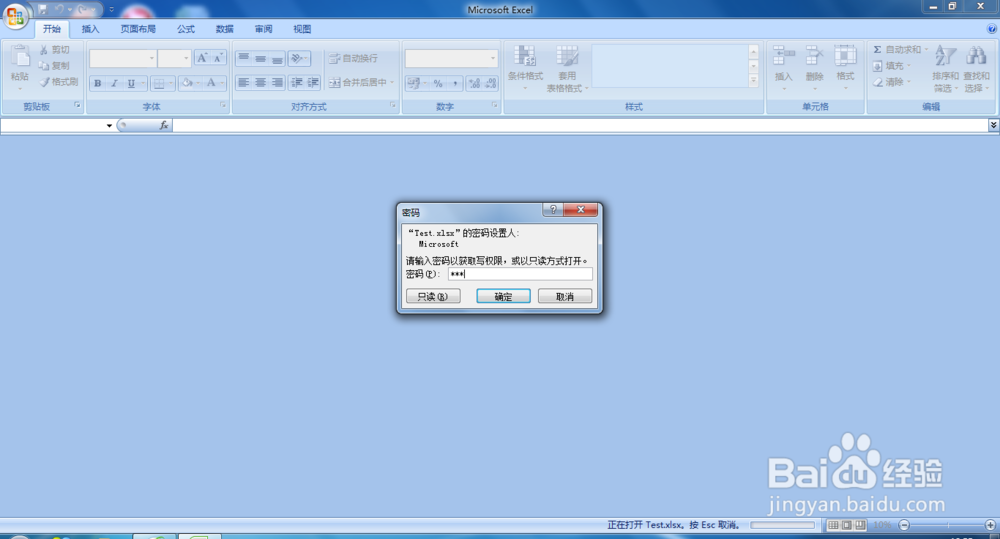The width and height of the screenshot is (1000, 539).
Task: Click the fx insert function icon
Action: pyautogui.click(x=164, y=126)
